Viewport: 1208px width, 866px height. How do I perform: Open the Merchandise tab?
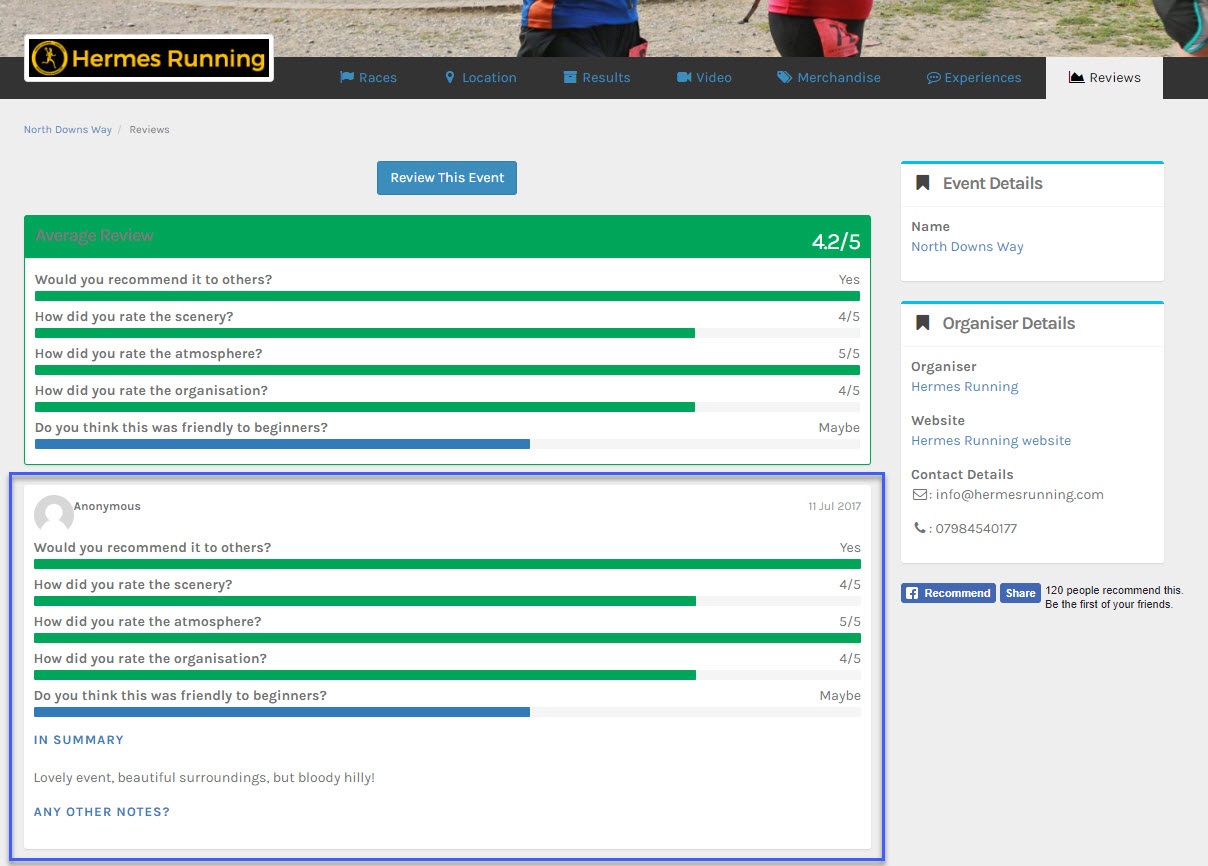pyautogui.click(x=829, y=77)
